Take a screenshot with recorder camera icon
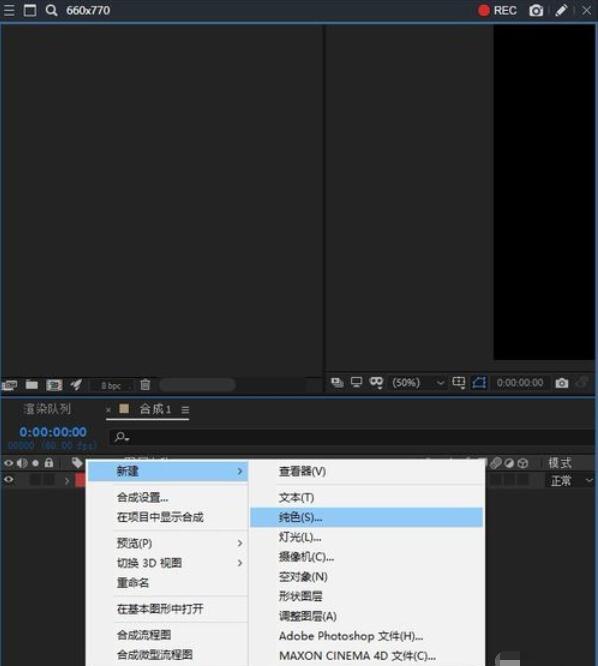Screen dimensions: 598x666 [536, 10]
